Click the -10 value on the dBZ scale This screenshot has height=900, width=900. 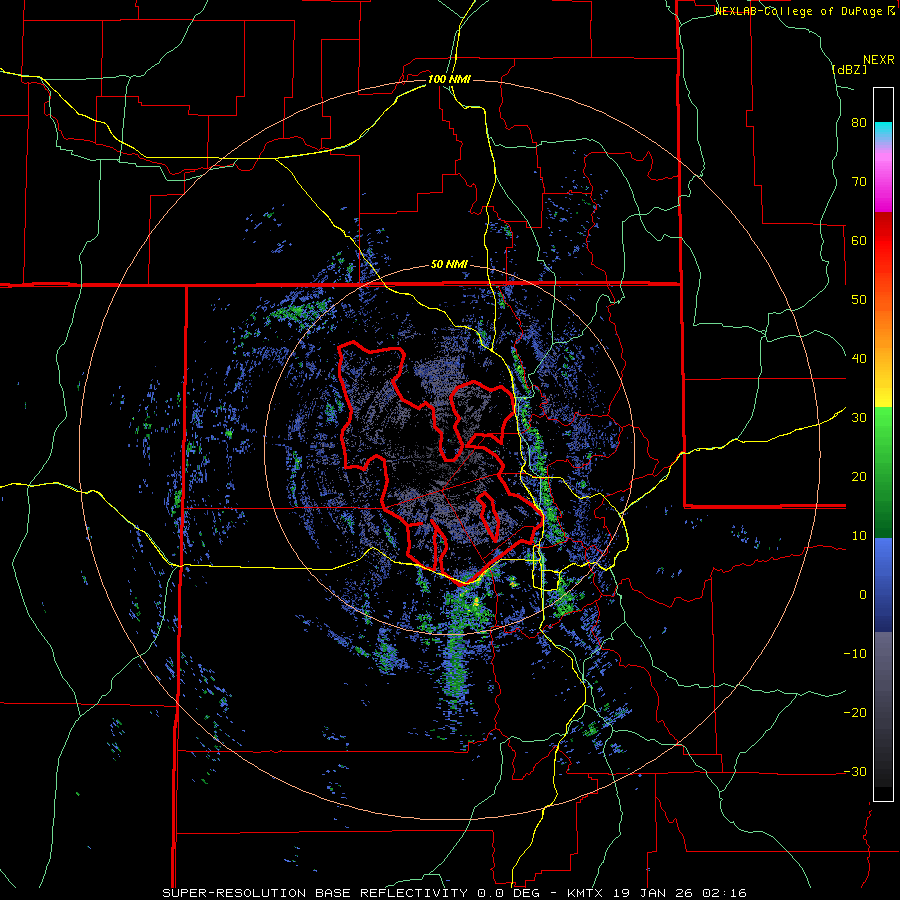coord(855,653)
